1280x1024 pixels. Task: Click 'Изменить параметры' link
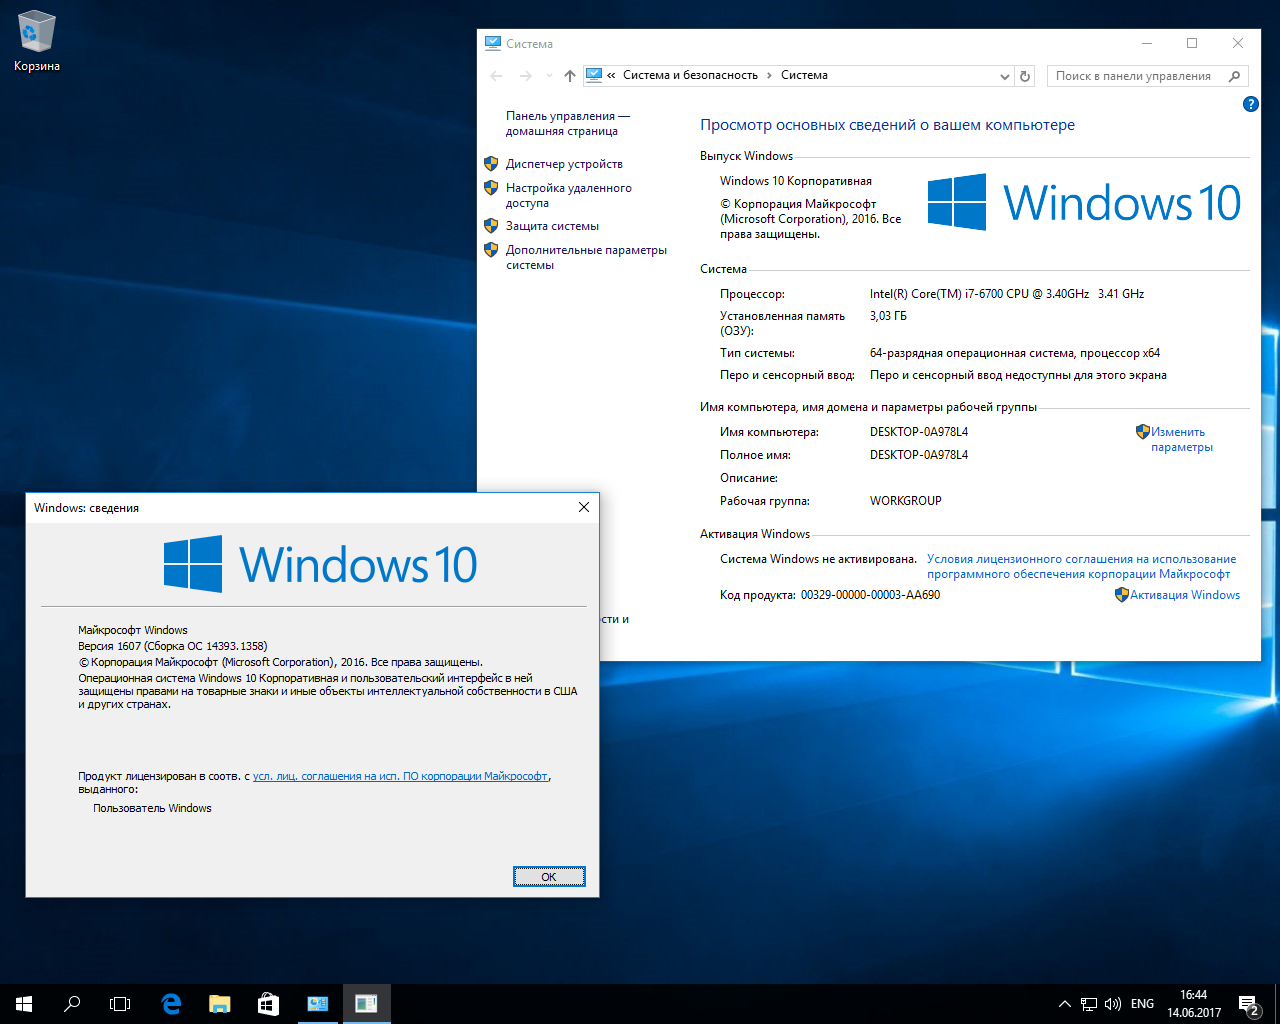coord(1180,439)
